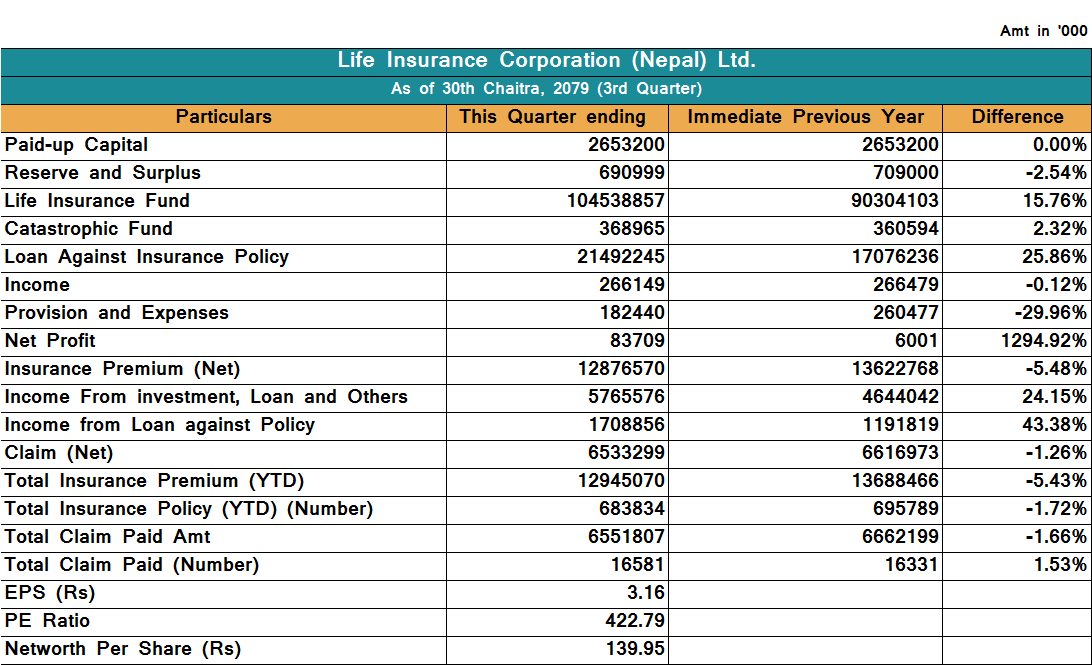Screen dimensions: 1092x665
Task: Click Life Insurance Fund difference 15.76%
Action: coord(1055,201)
